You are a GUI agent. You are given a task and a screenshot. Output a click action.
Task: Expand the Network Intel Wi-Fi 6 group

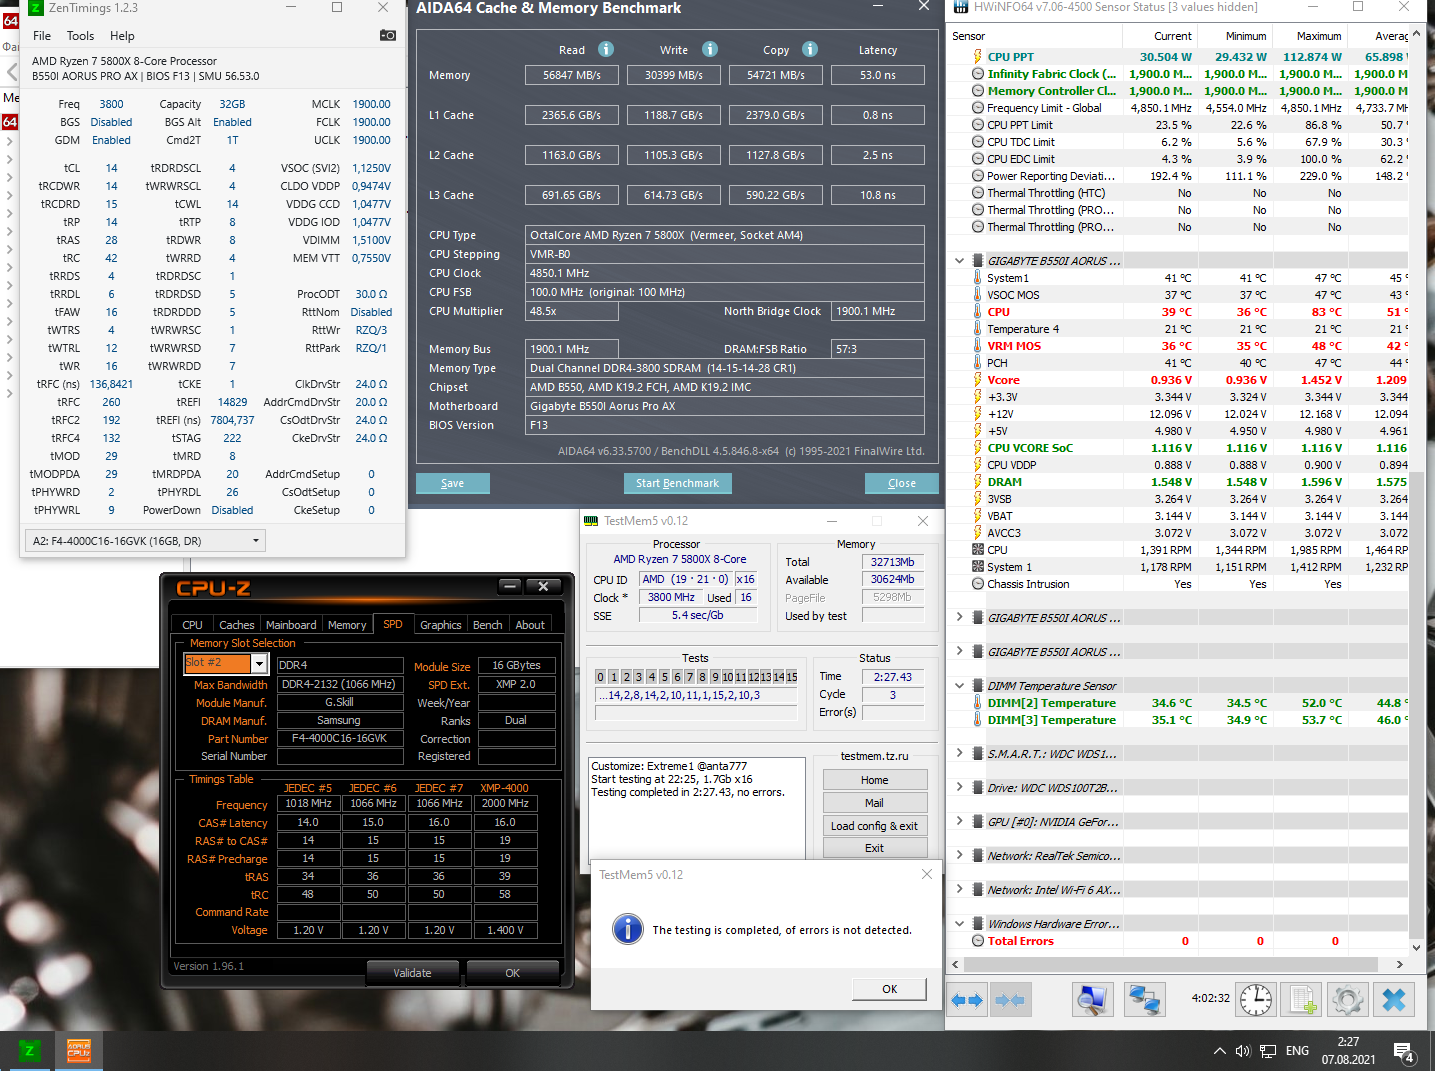click(x=960, y=890)
